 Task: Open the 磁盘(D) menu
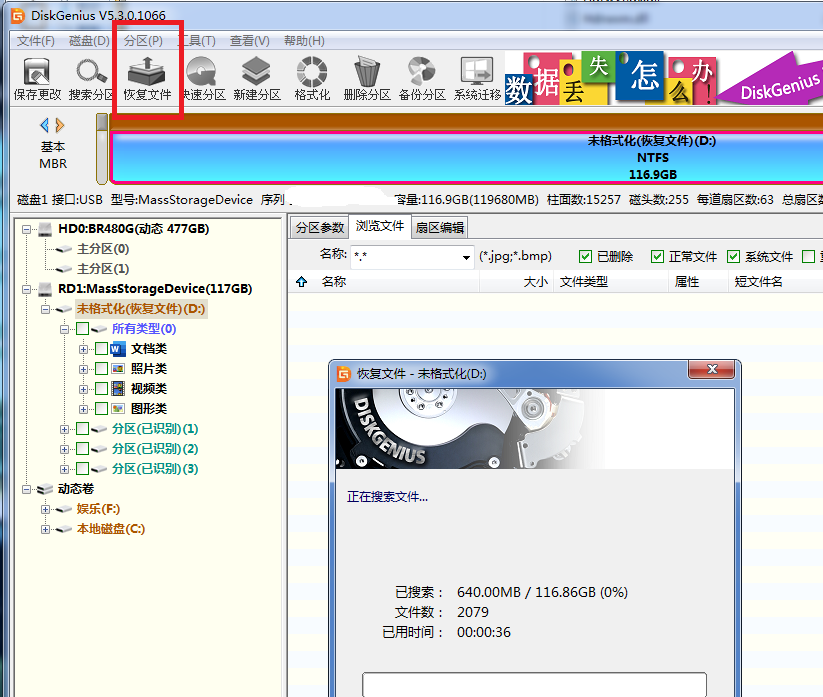click(x=89, y=41)
